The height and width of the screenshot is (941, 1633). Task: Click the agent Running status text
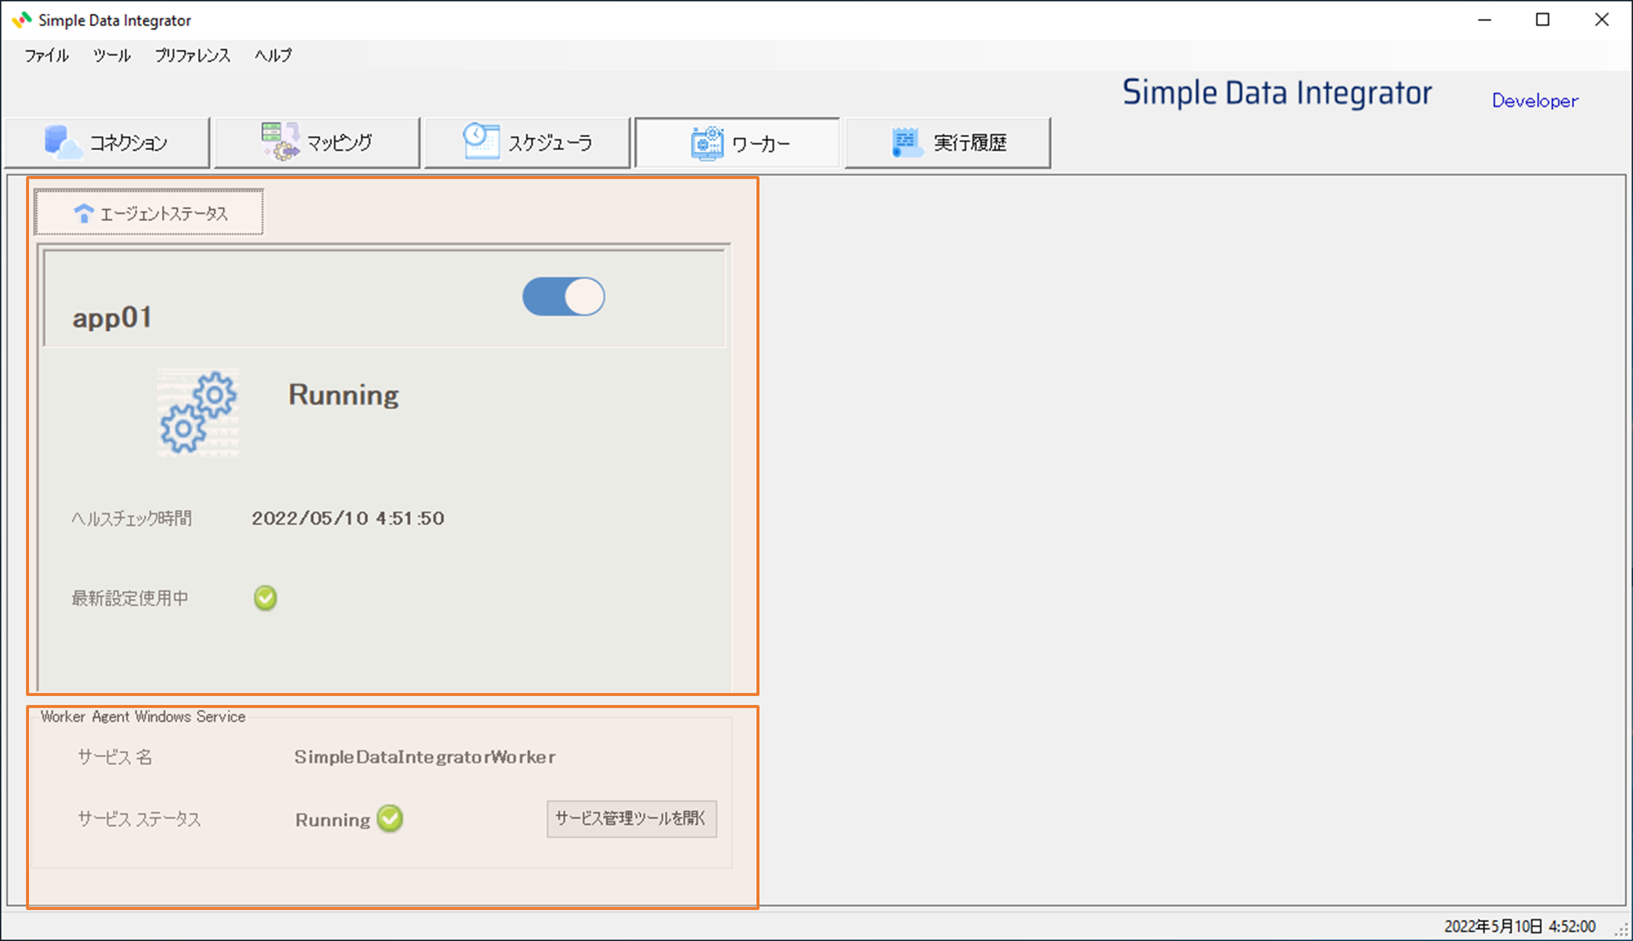point(344,395)
